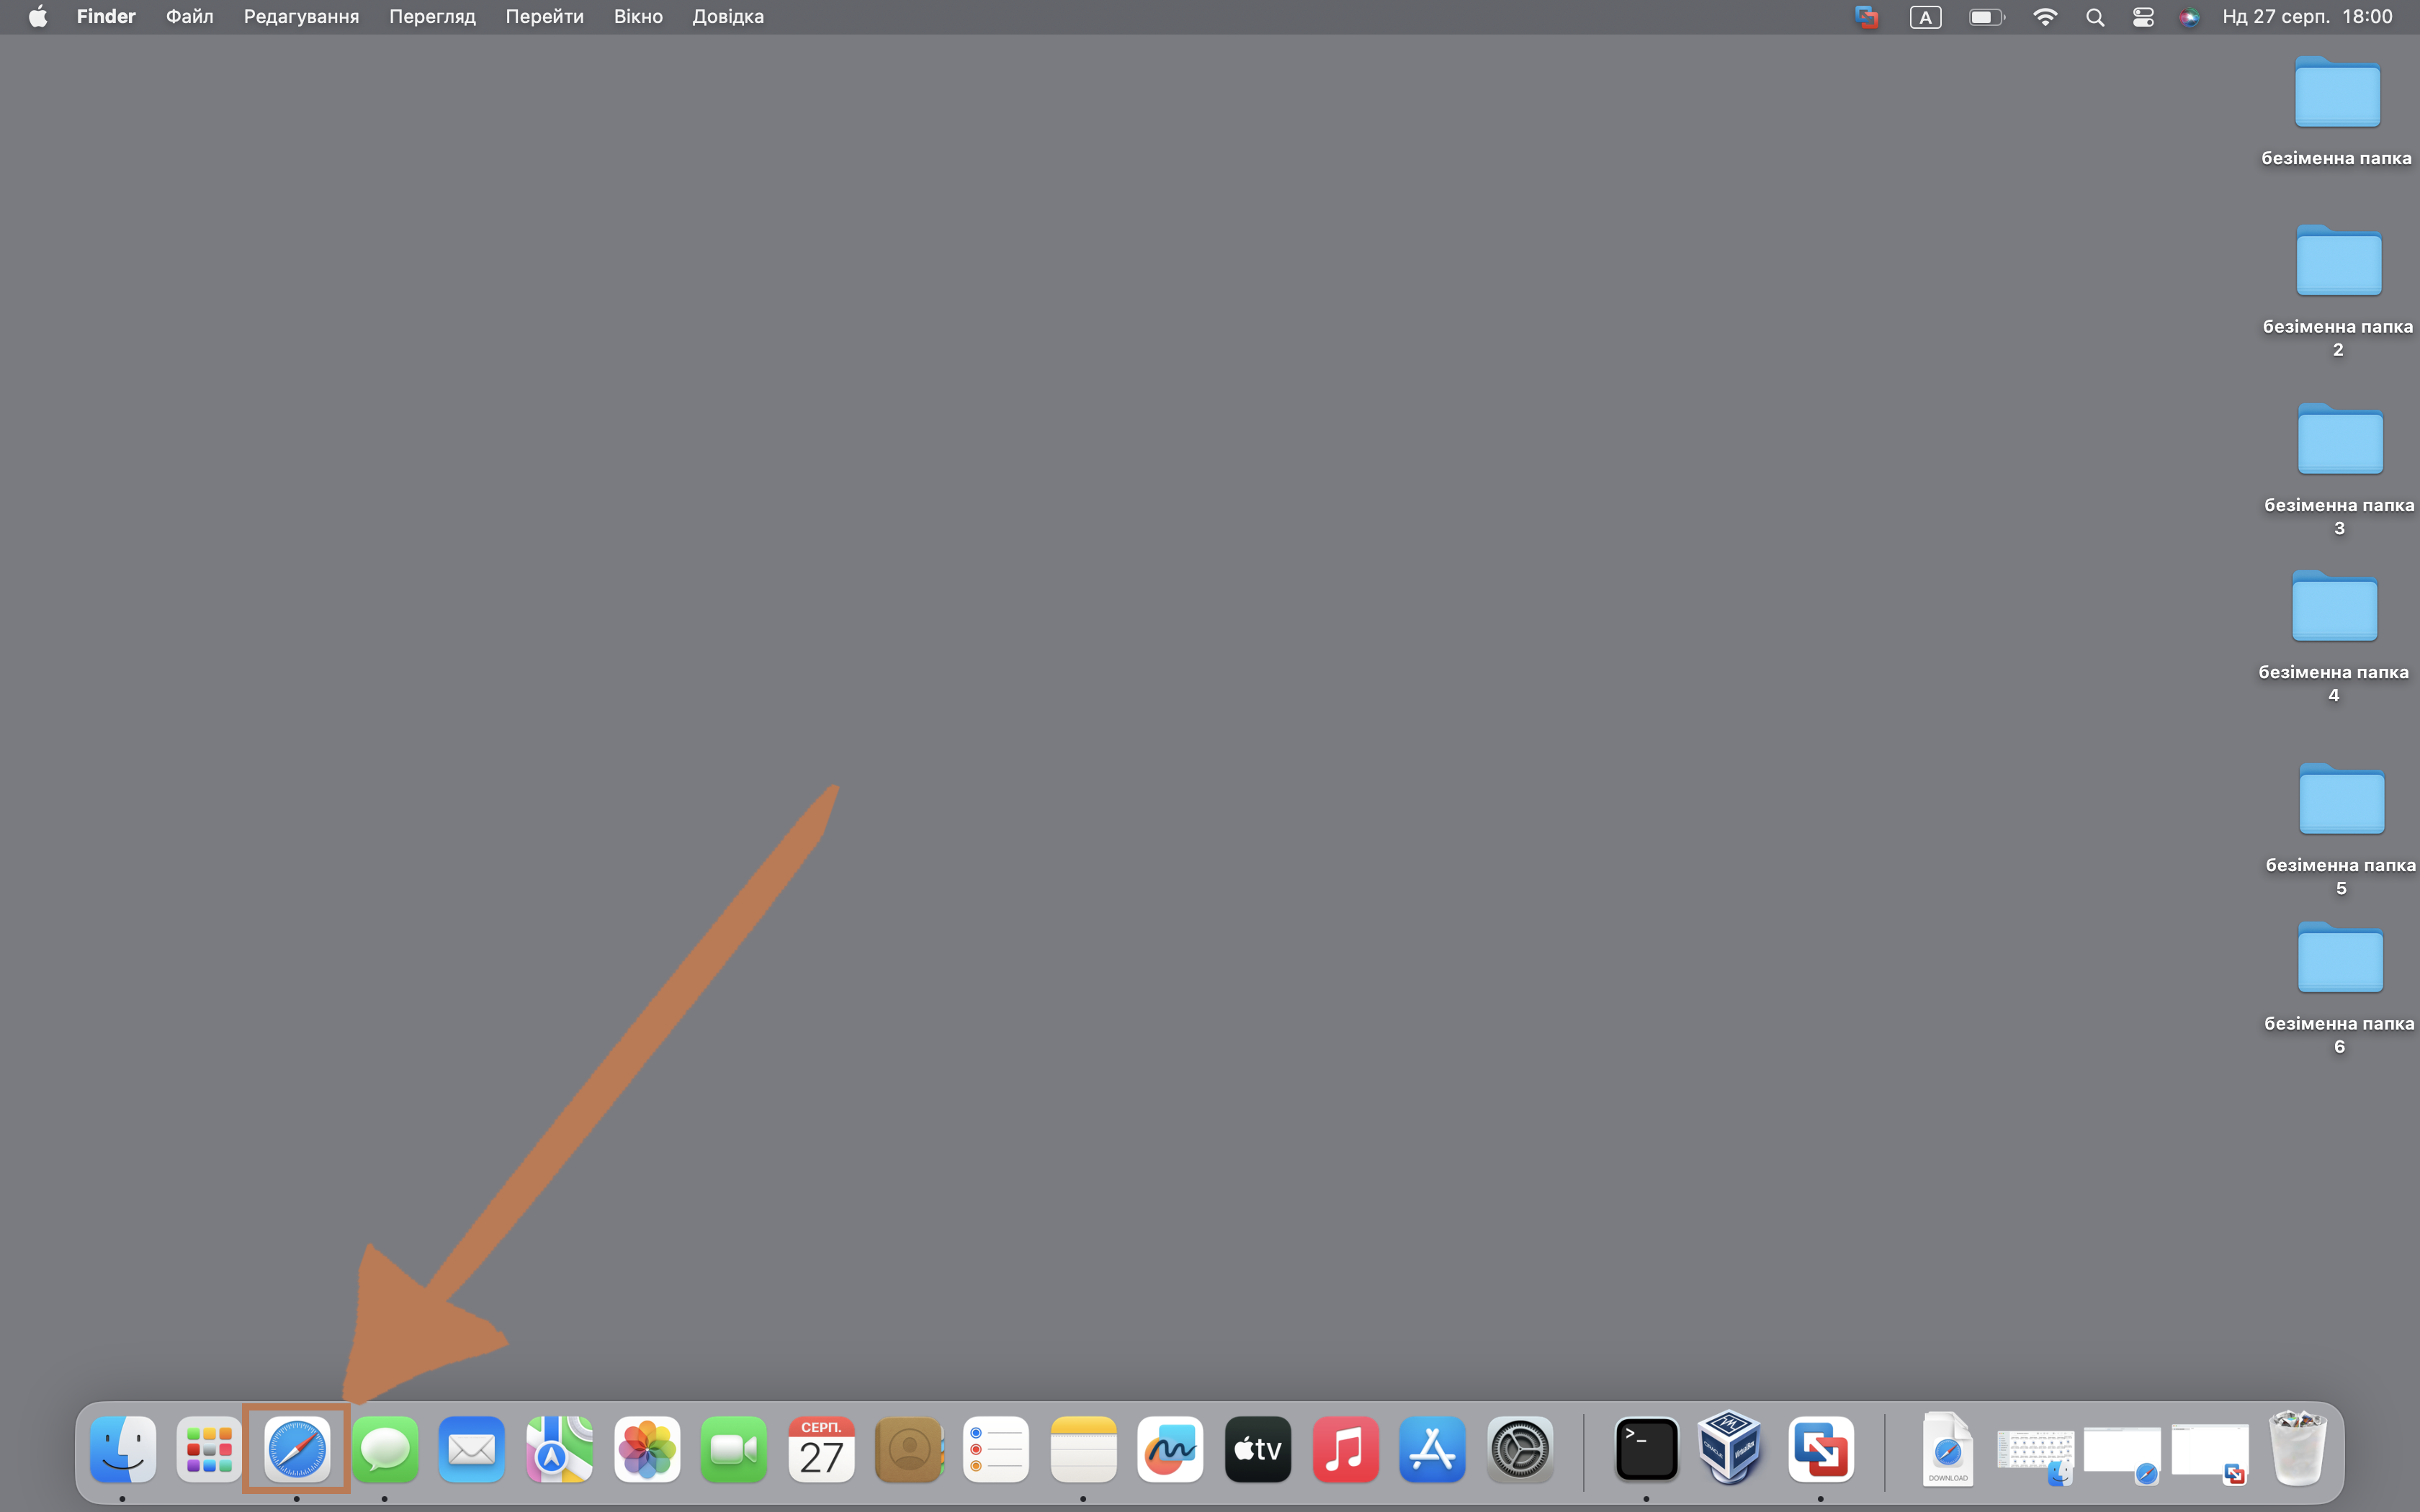Open the Apple menu
This screenshot has width=2420, height=1512.
click(x=38, y=17)
